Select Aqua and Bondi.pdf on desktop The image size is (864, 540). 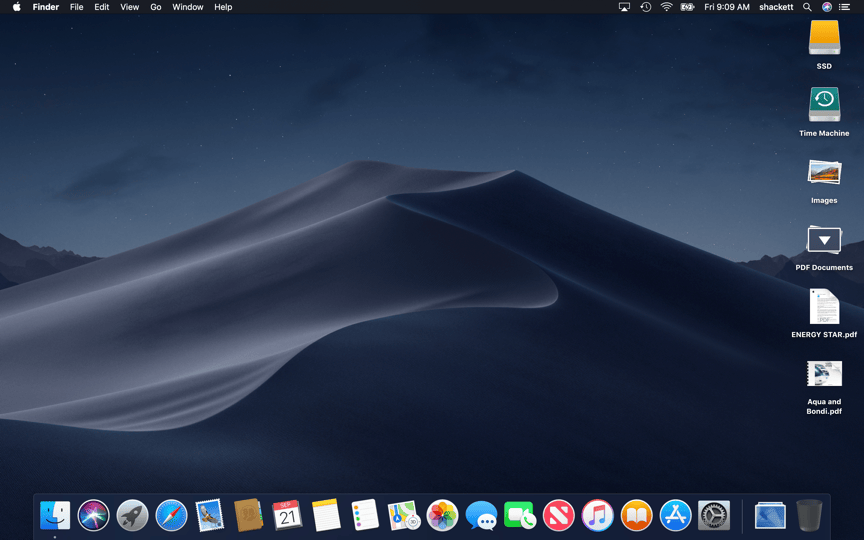click(824, 375)
